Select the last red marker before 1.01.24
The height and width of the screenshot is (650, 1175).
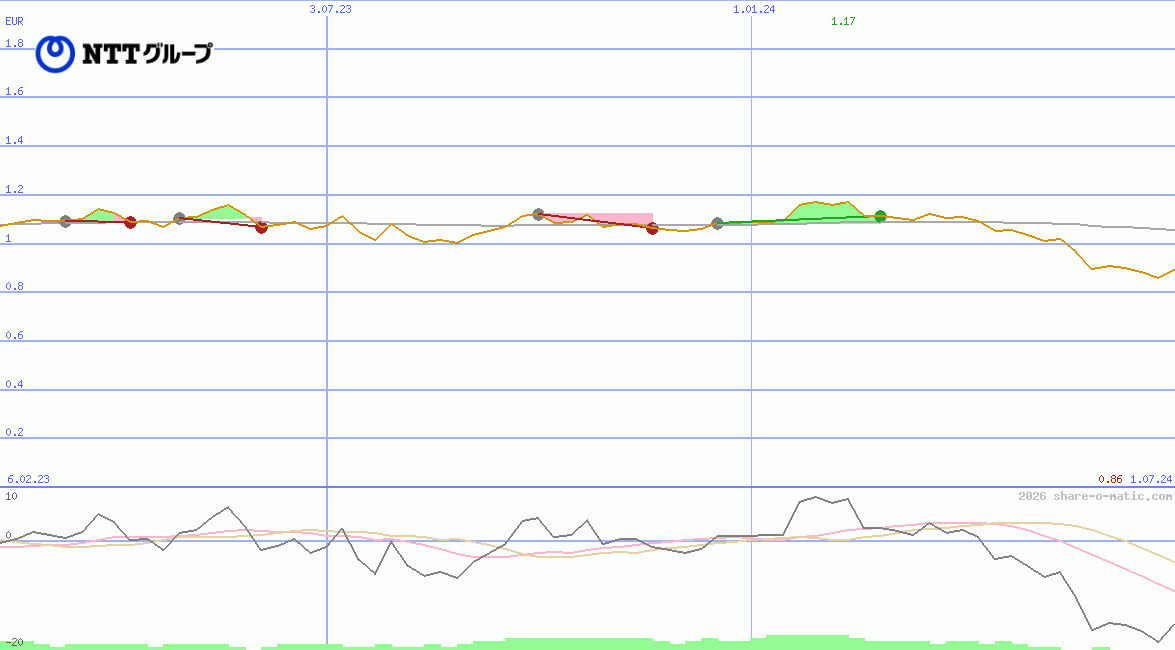coord(652,228)
